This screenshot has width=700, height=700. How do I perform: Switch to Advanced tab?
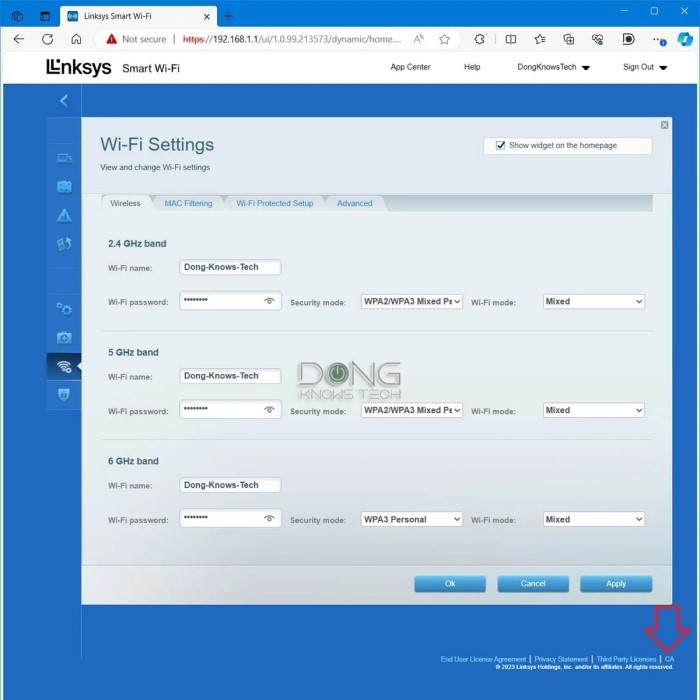pos(354,203)
